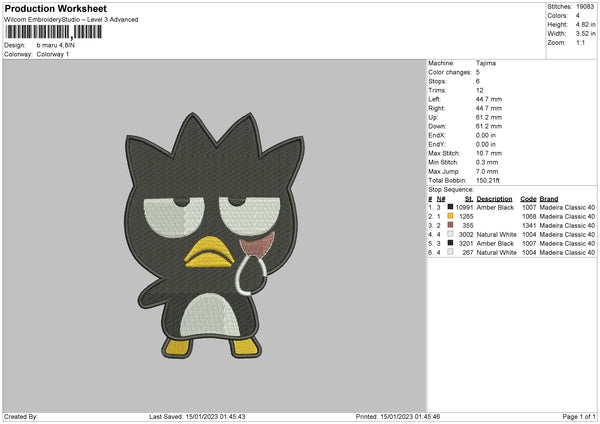This screenshot has width=600, height=424.
Task: Click the Max Stitch value '10.7 mm'
Action: pyautogui.click(x=489, y=153)
